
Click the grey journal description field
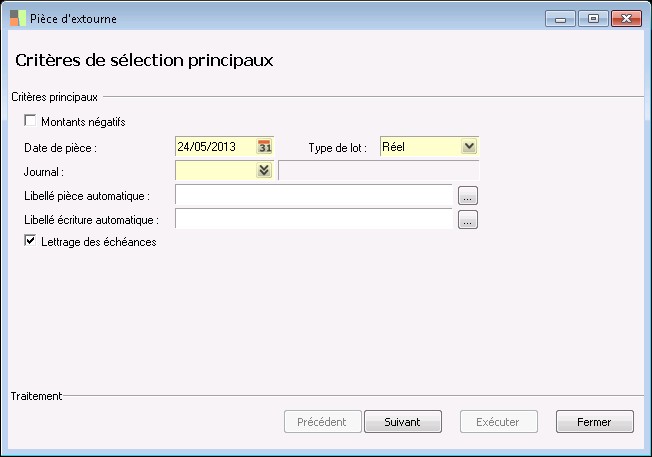click(x=378, y=170)
